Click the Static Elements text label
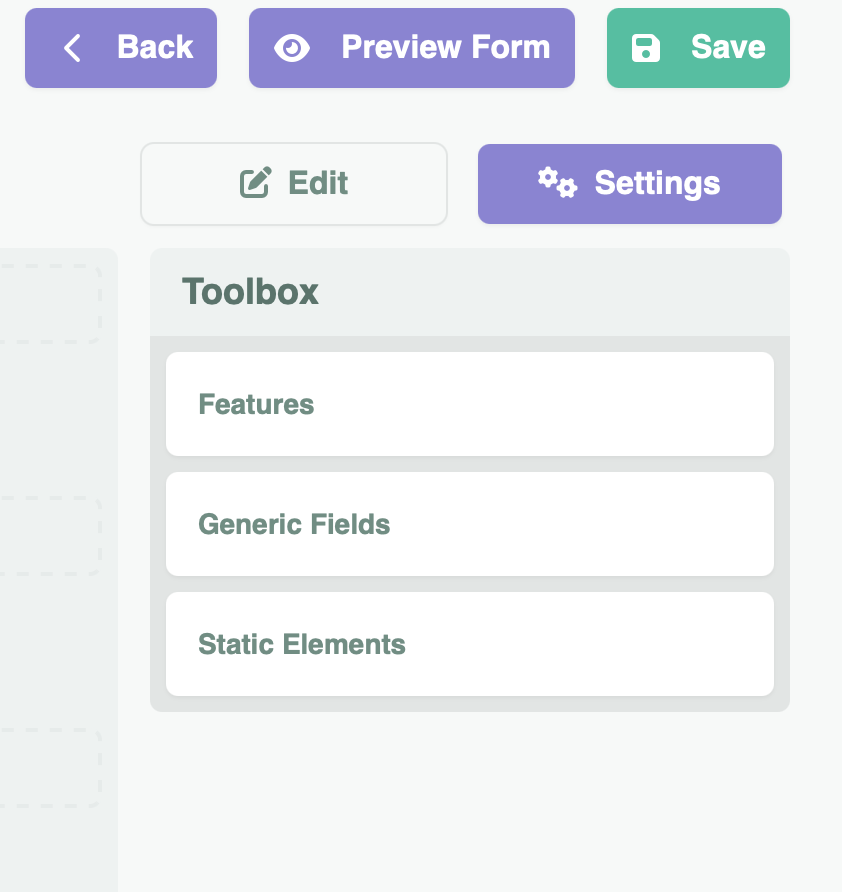 pyautogui.click(x=302, y=644)
